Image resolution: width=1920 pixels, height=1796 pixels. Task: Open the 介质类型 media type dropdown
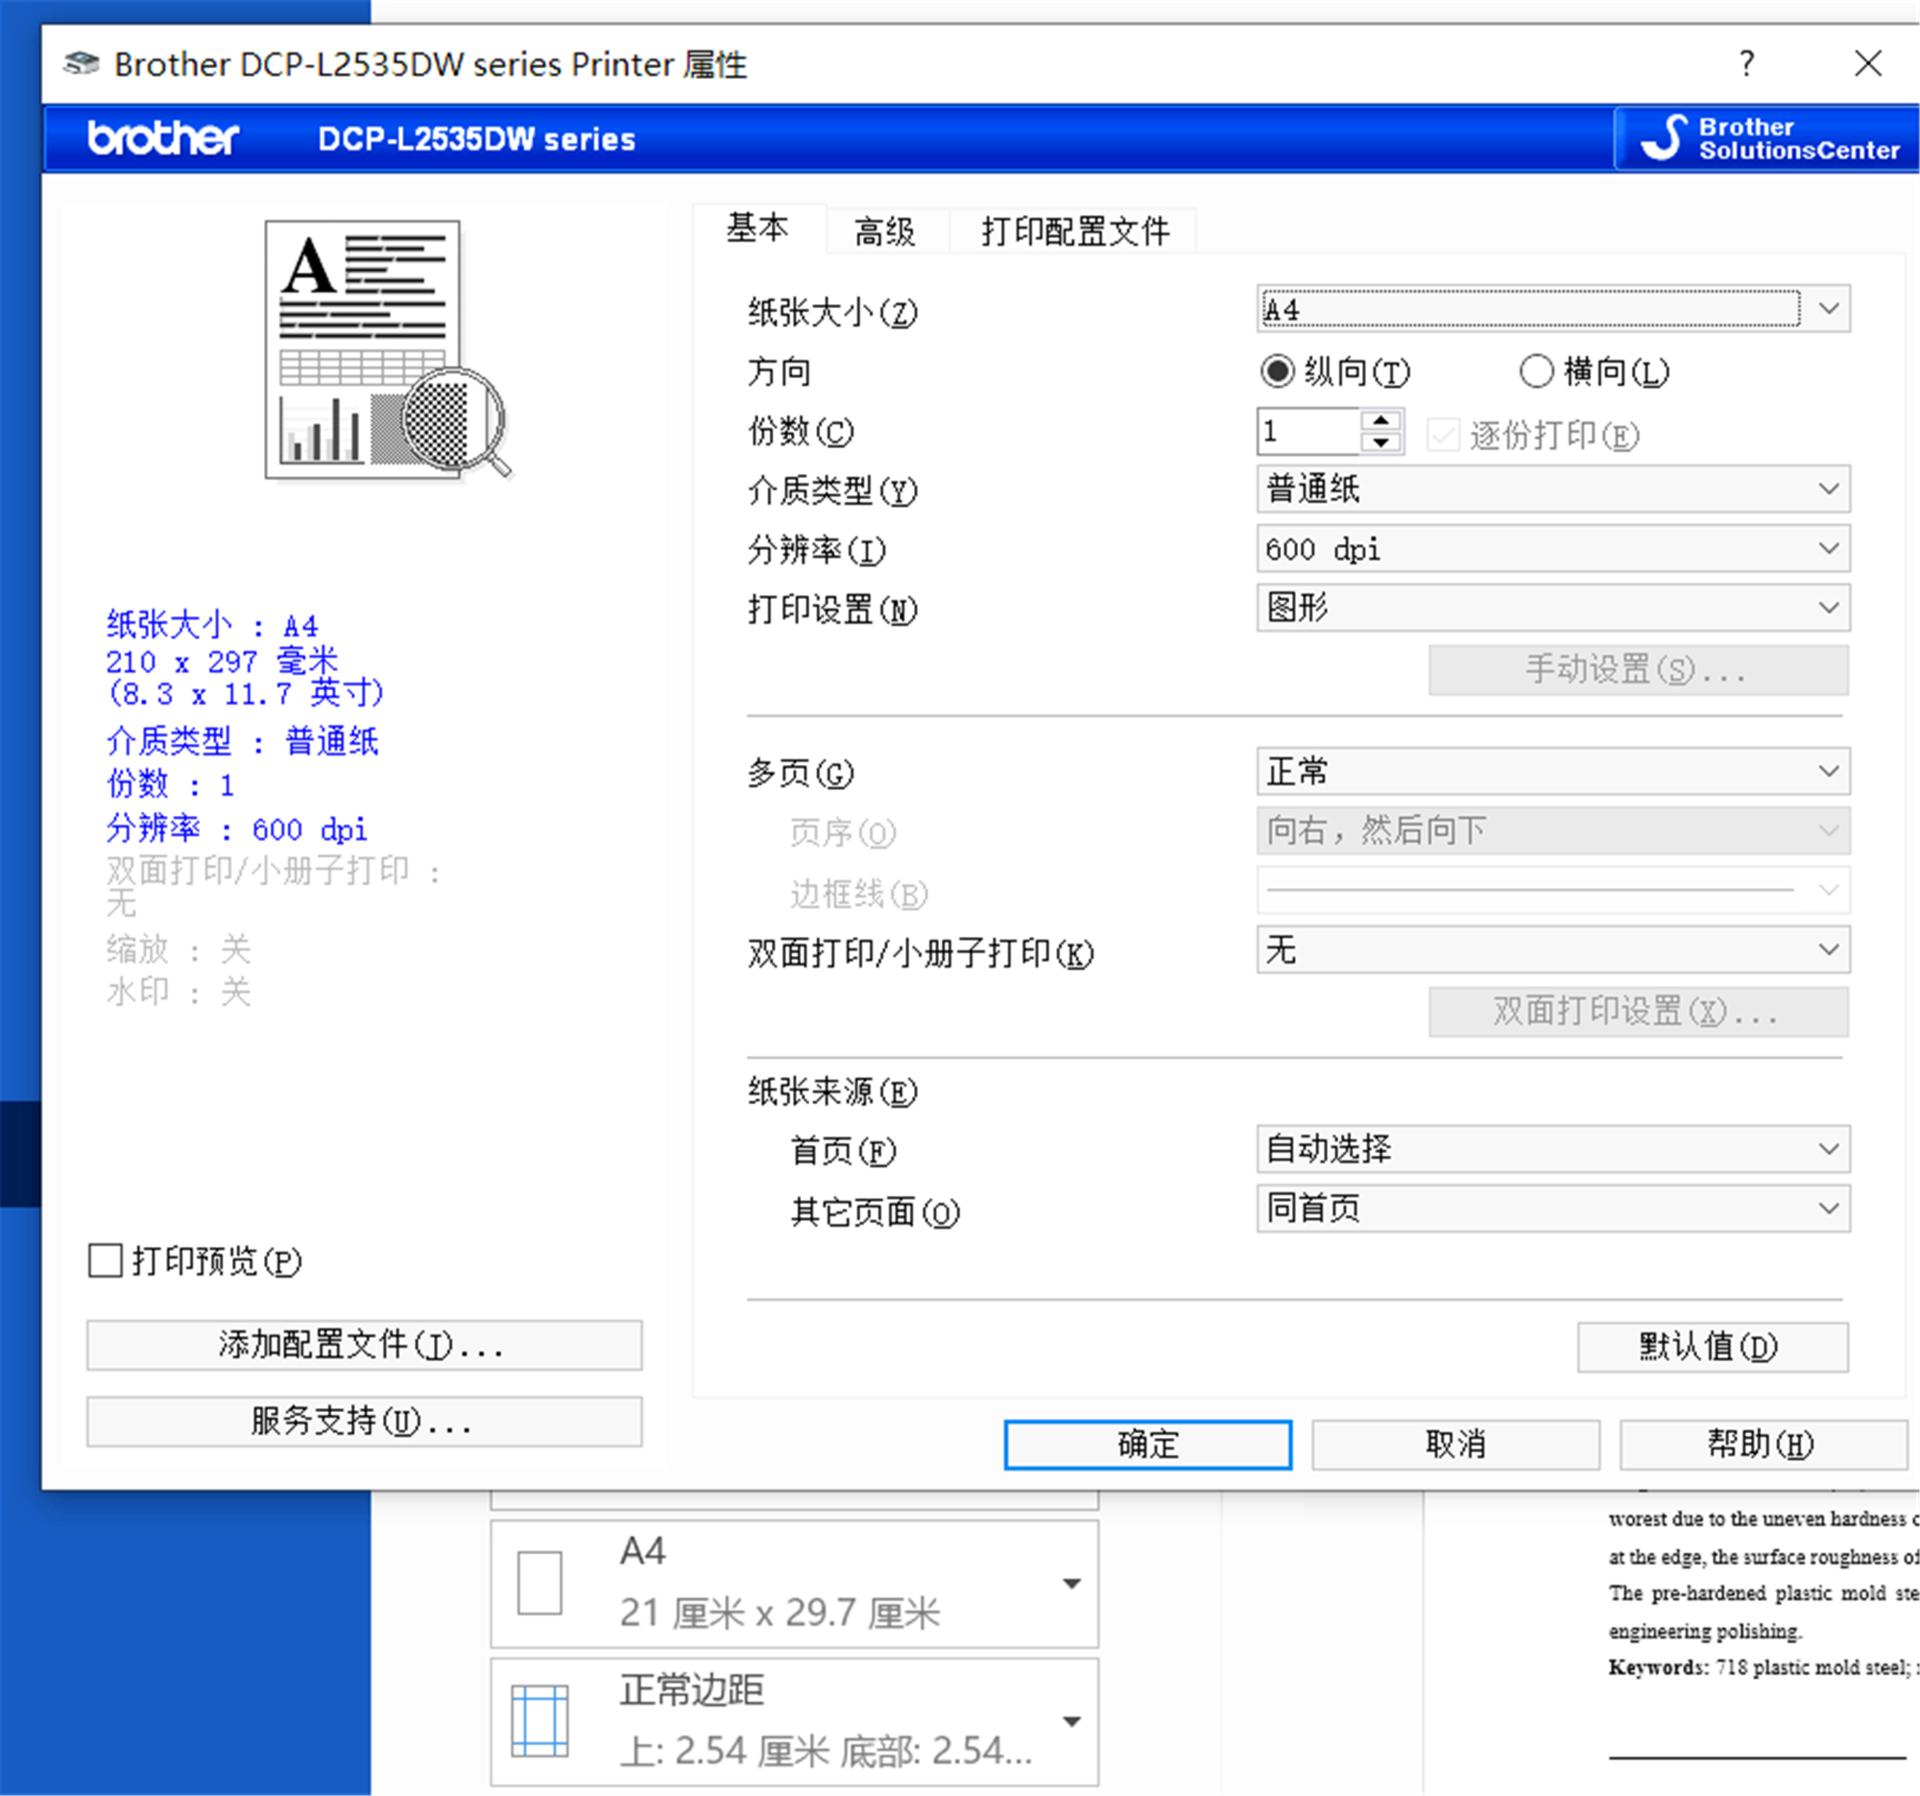[1831, 489]
